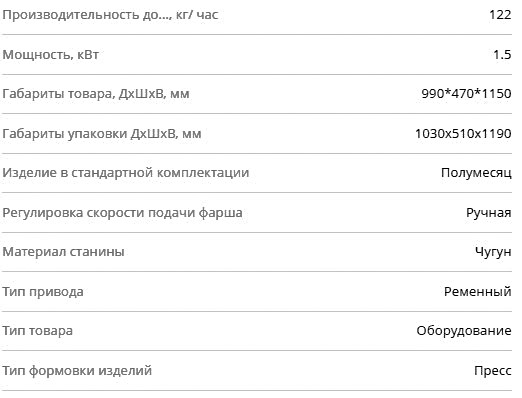Screen dimensions: 522x398
Task: Click the 'Производительность до..., кг/час' label
Action: pyautogui.click(x=110, y=15)
